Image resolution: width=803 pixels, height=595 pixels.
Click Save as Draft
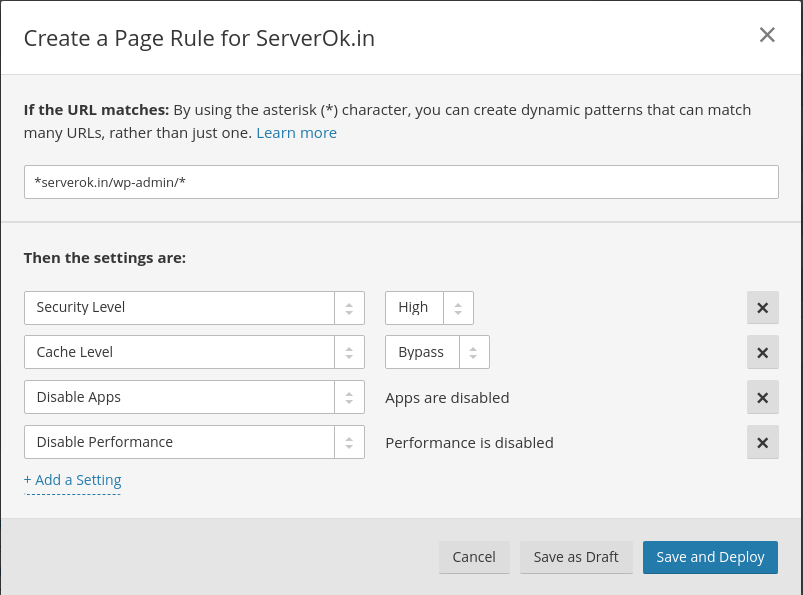click(576, 557)
